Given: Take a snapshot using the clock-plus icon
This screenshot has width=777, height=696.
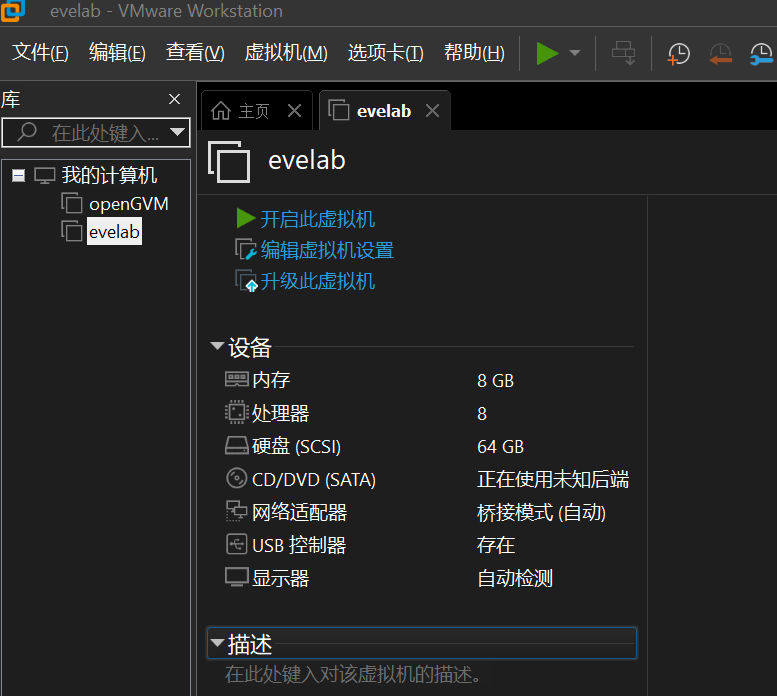Looking at the screenshot, I should click(x=678, y=54).
